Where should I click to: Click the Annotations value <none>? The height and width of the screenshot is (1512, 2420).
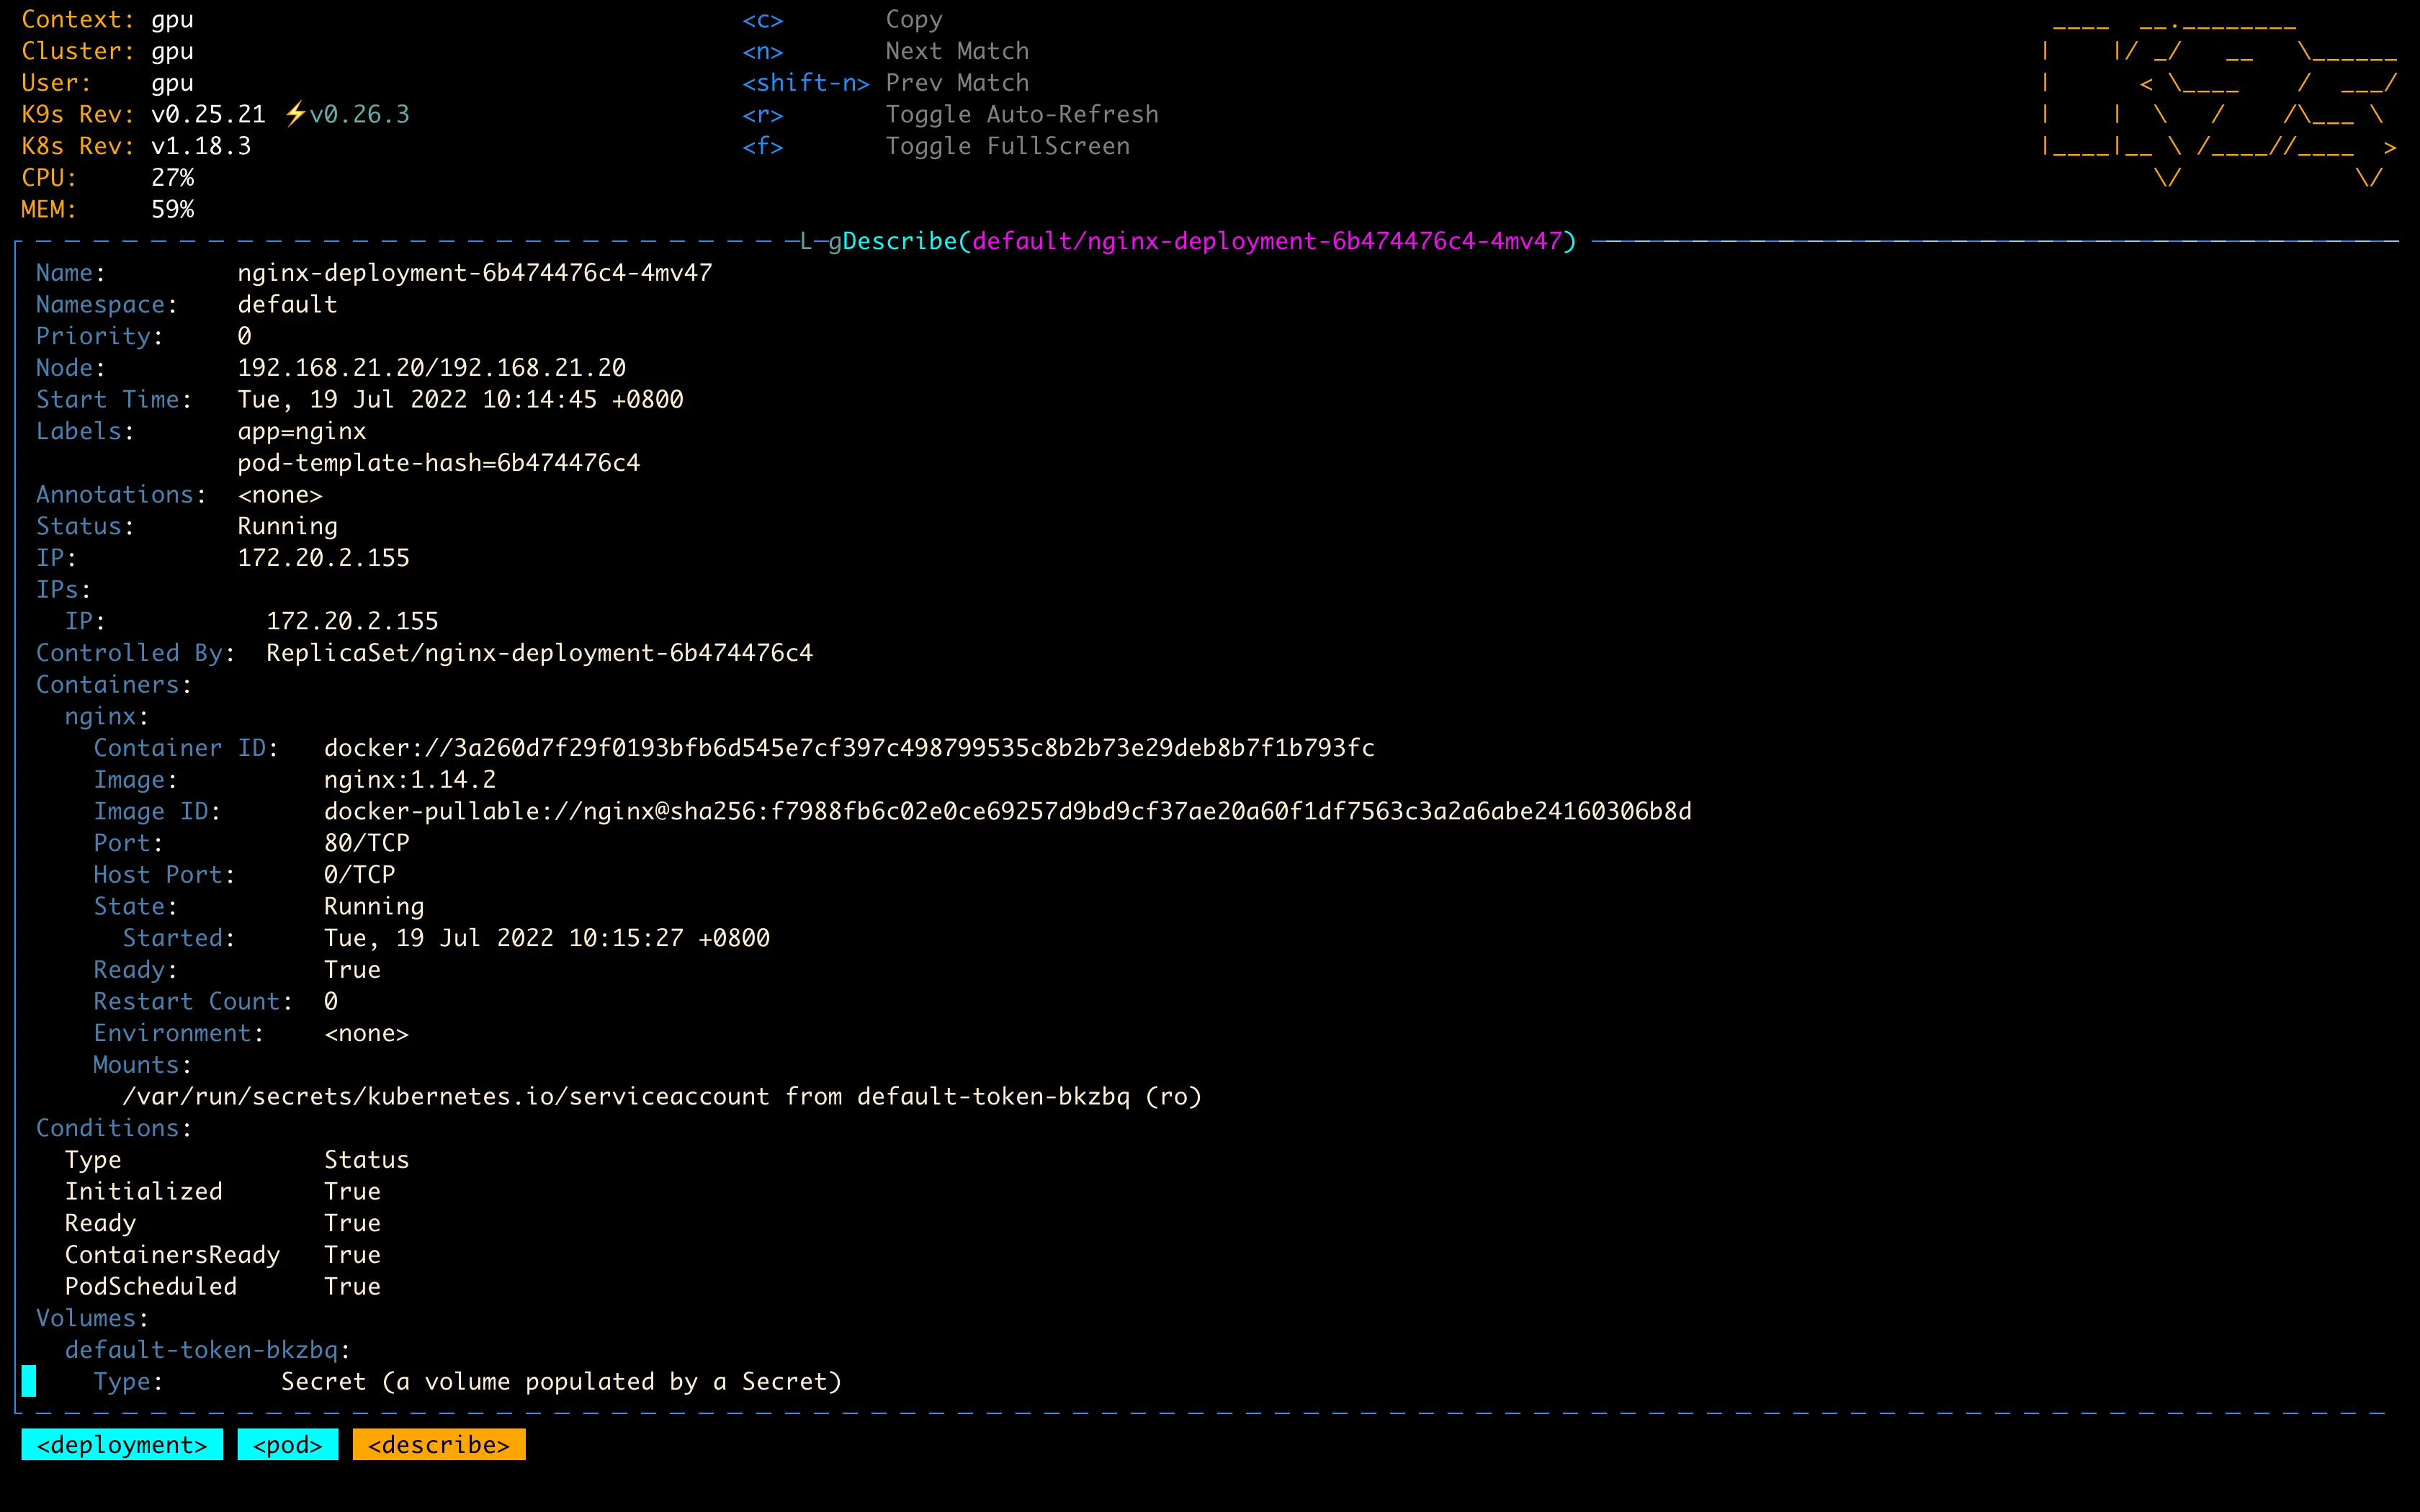[280, 495]
